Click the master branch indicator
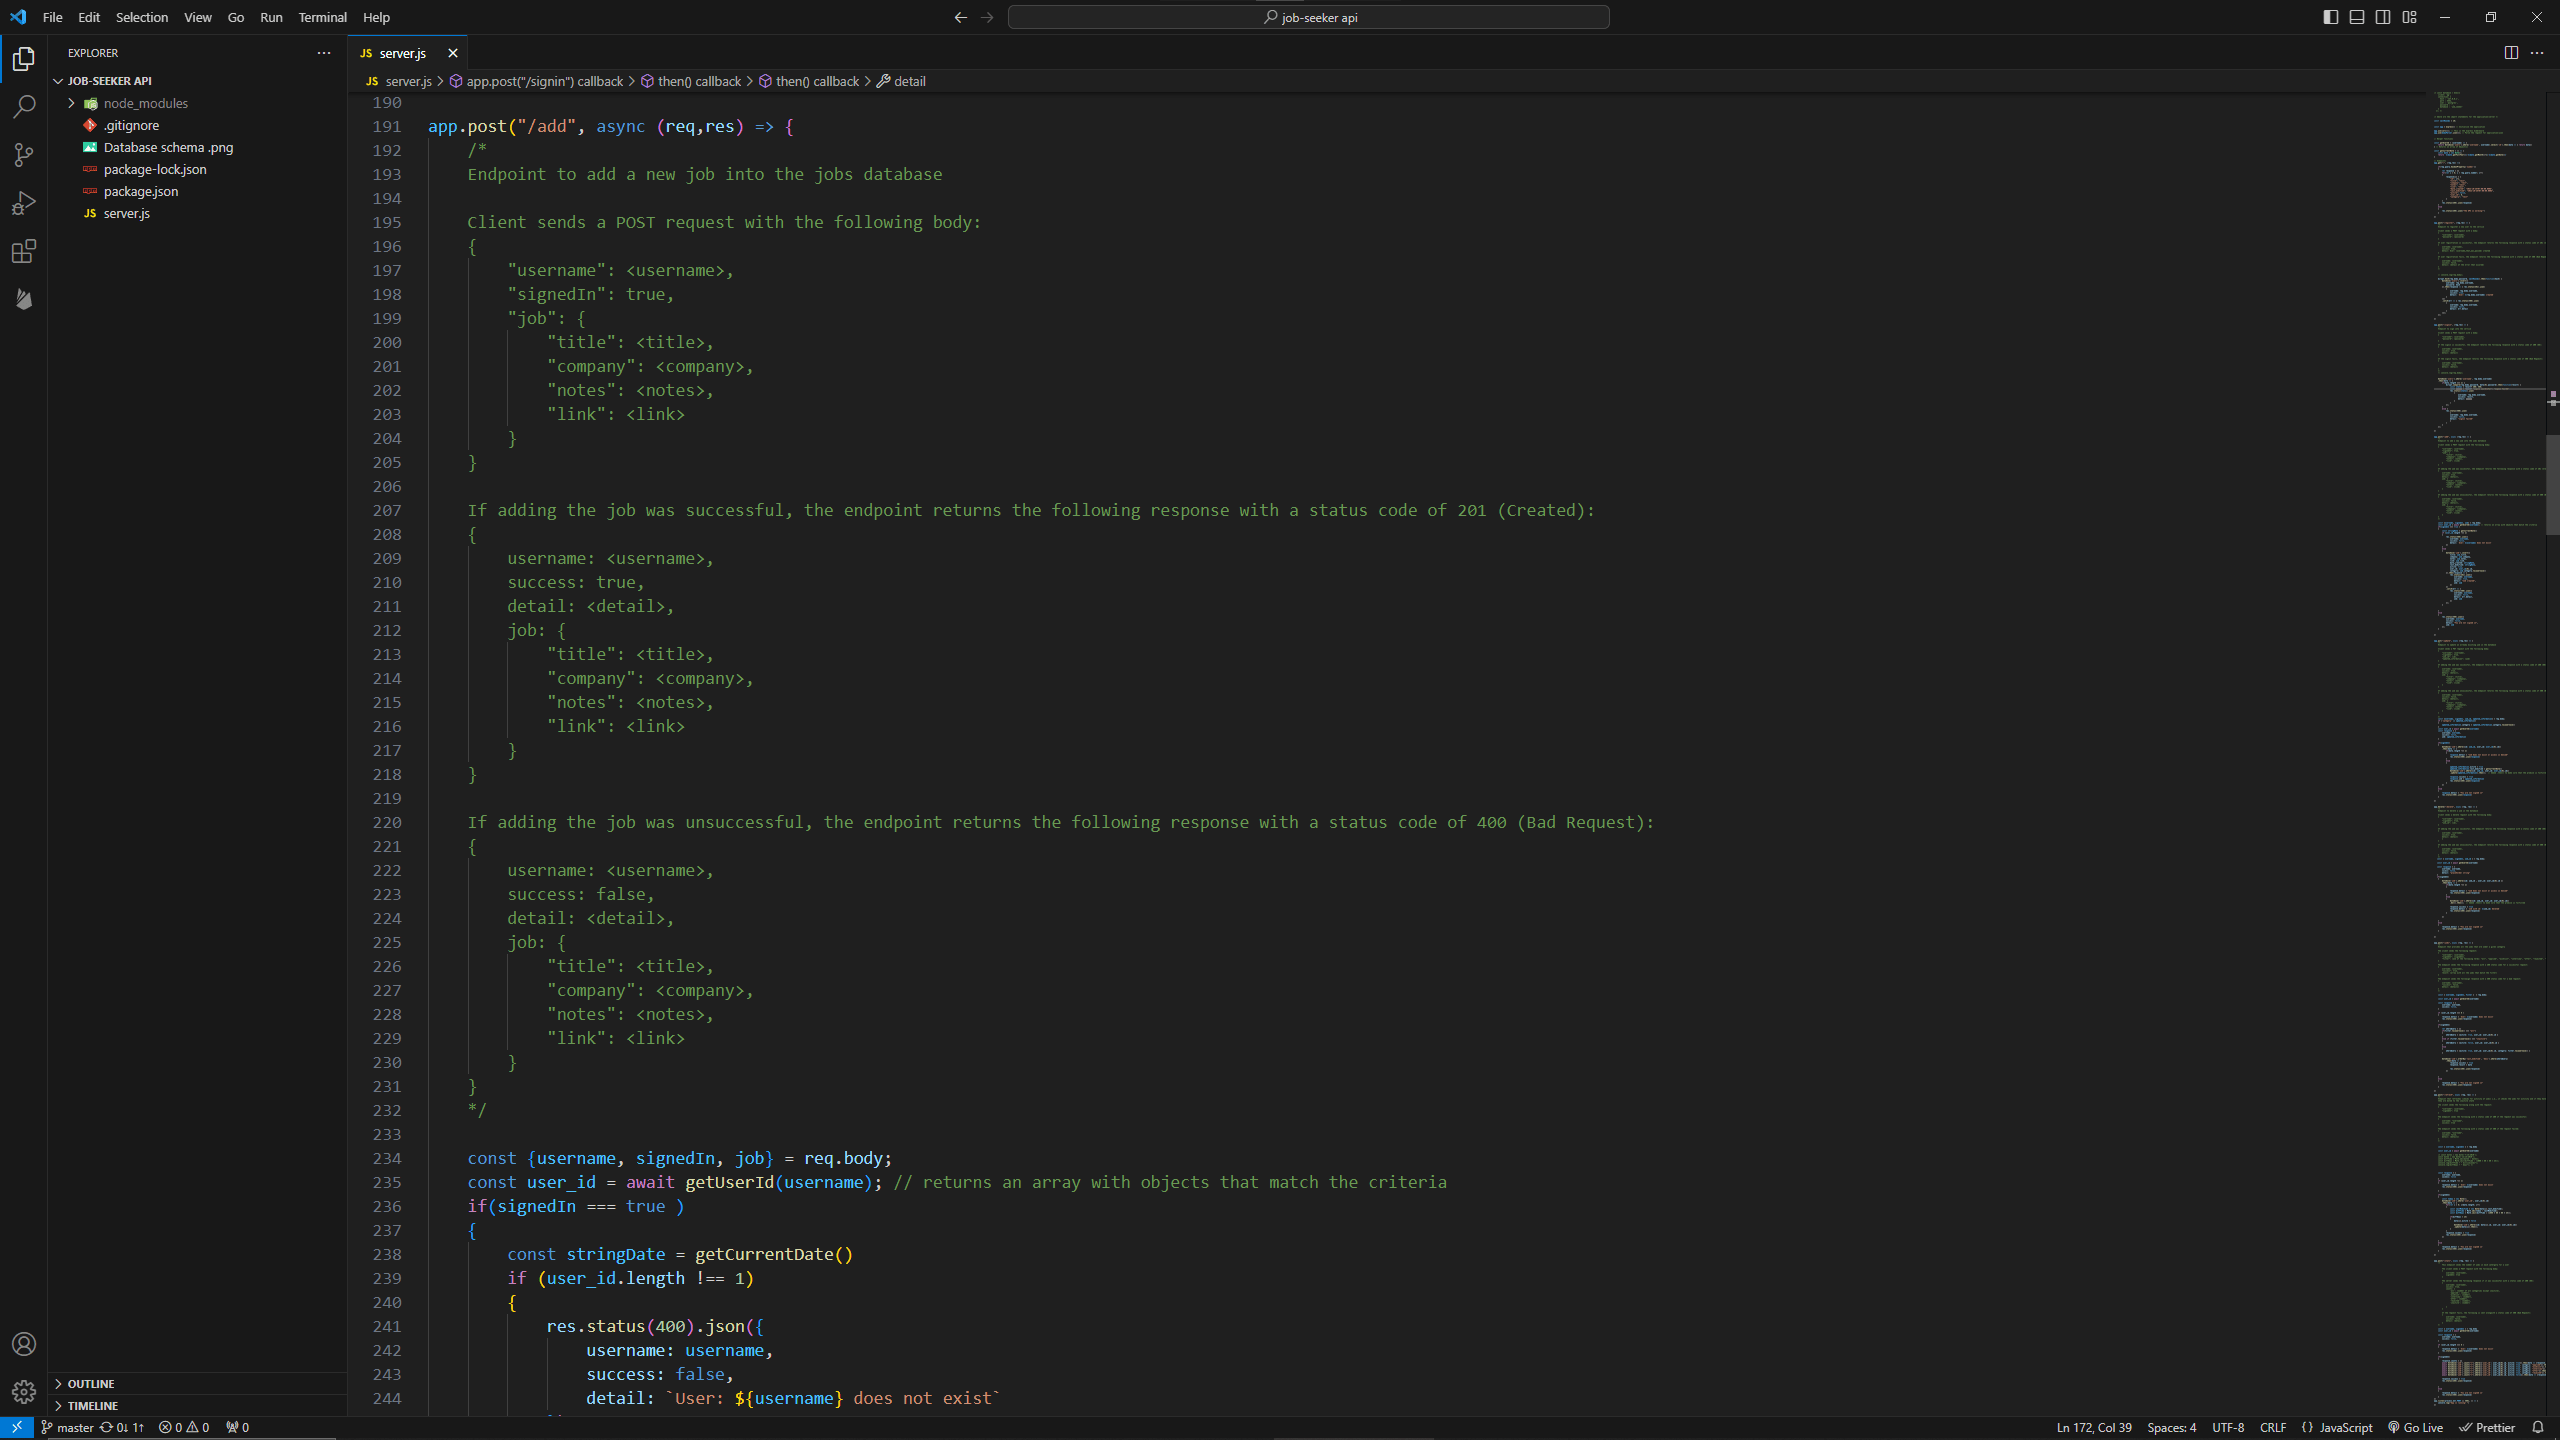The height and width of the screenshot is (1440, 2560). pyautogui.click(x=67, y=1427)
